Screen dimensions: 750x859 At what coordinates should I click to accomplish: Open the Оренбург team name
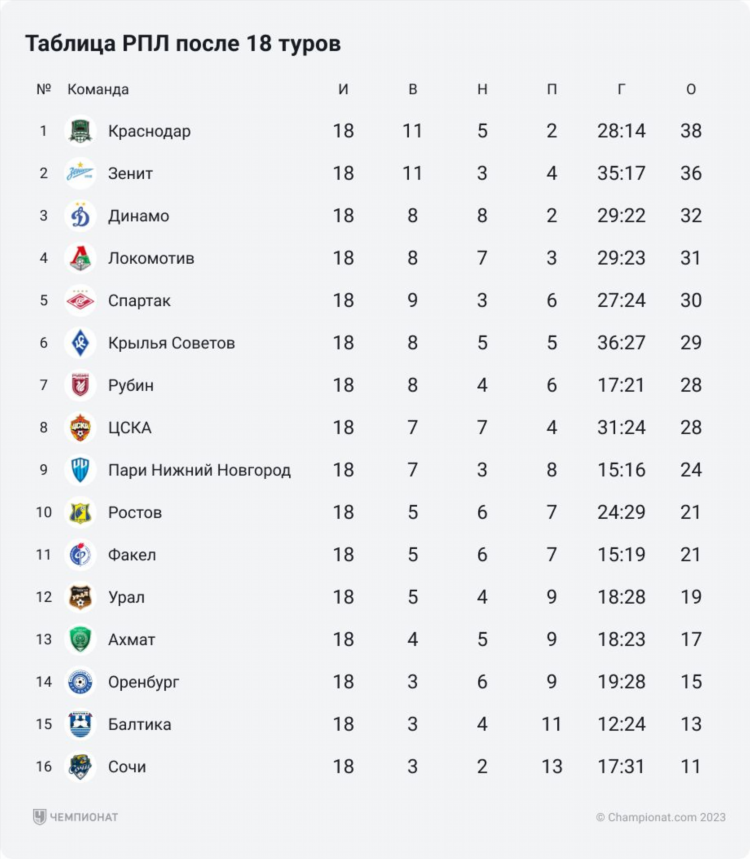(144, 682)
